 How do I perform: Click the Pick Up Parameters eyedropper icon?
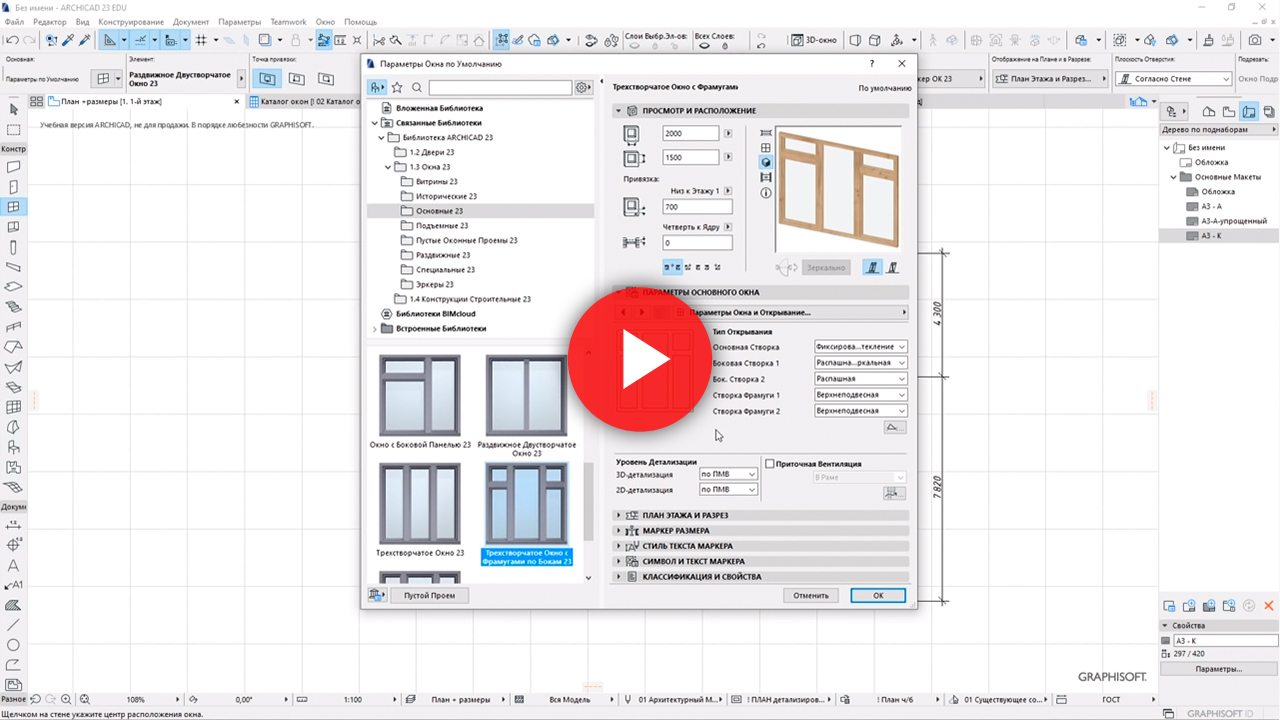[67, 40]
